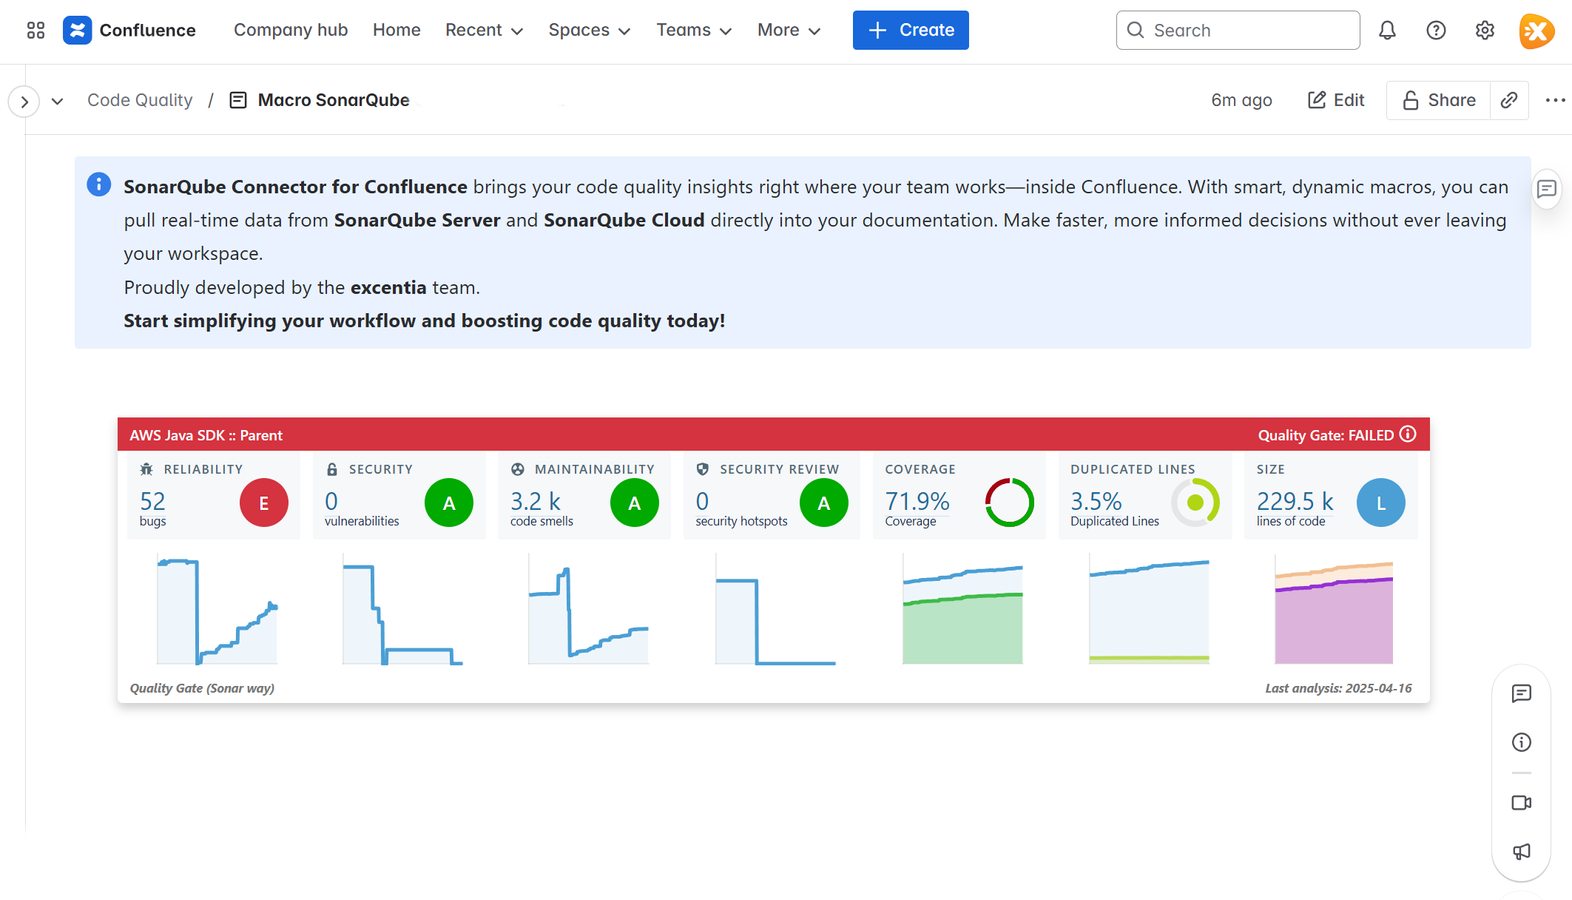
Task: Click the Macro SonarQube page title
Action: (x=334, y=100)
